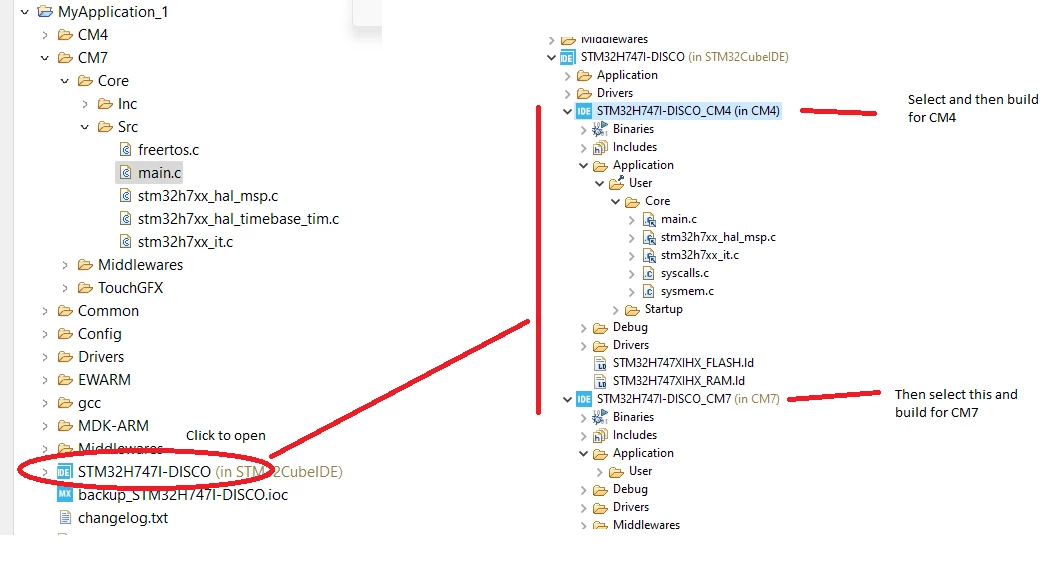
Task: Expand the TouchGFX folder chevron
Action: (x=65, y=288)
